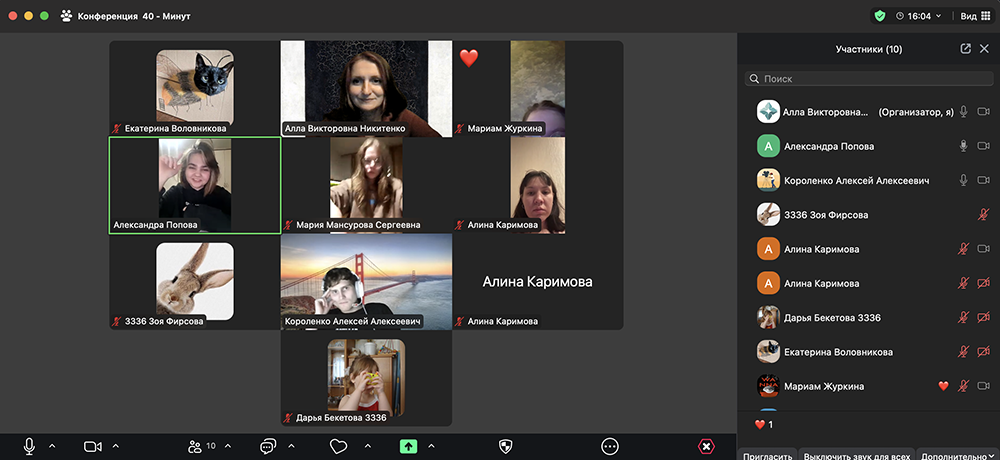Pop out the participants panel
This screenshot has height=460, width=1000.
(x=965, y=48)
